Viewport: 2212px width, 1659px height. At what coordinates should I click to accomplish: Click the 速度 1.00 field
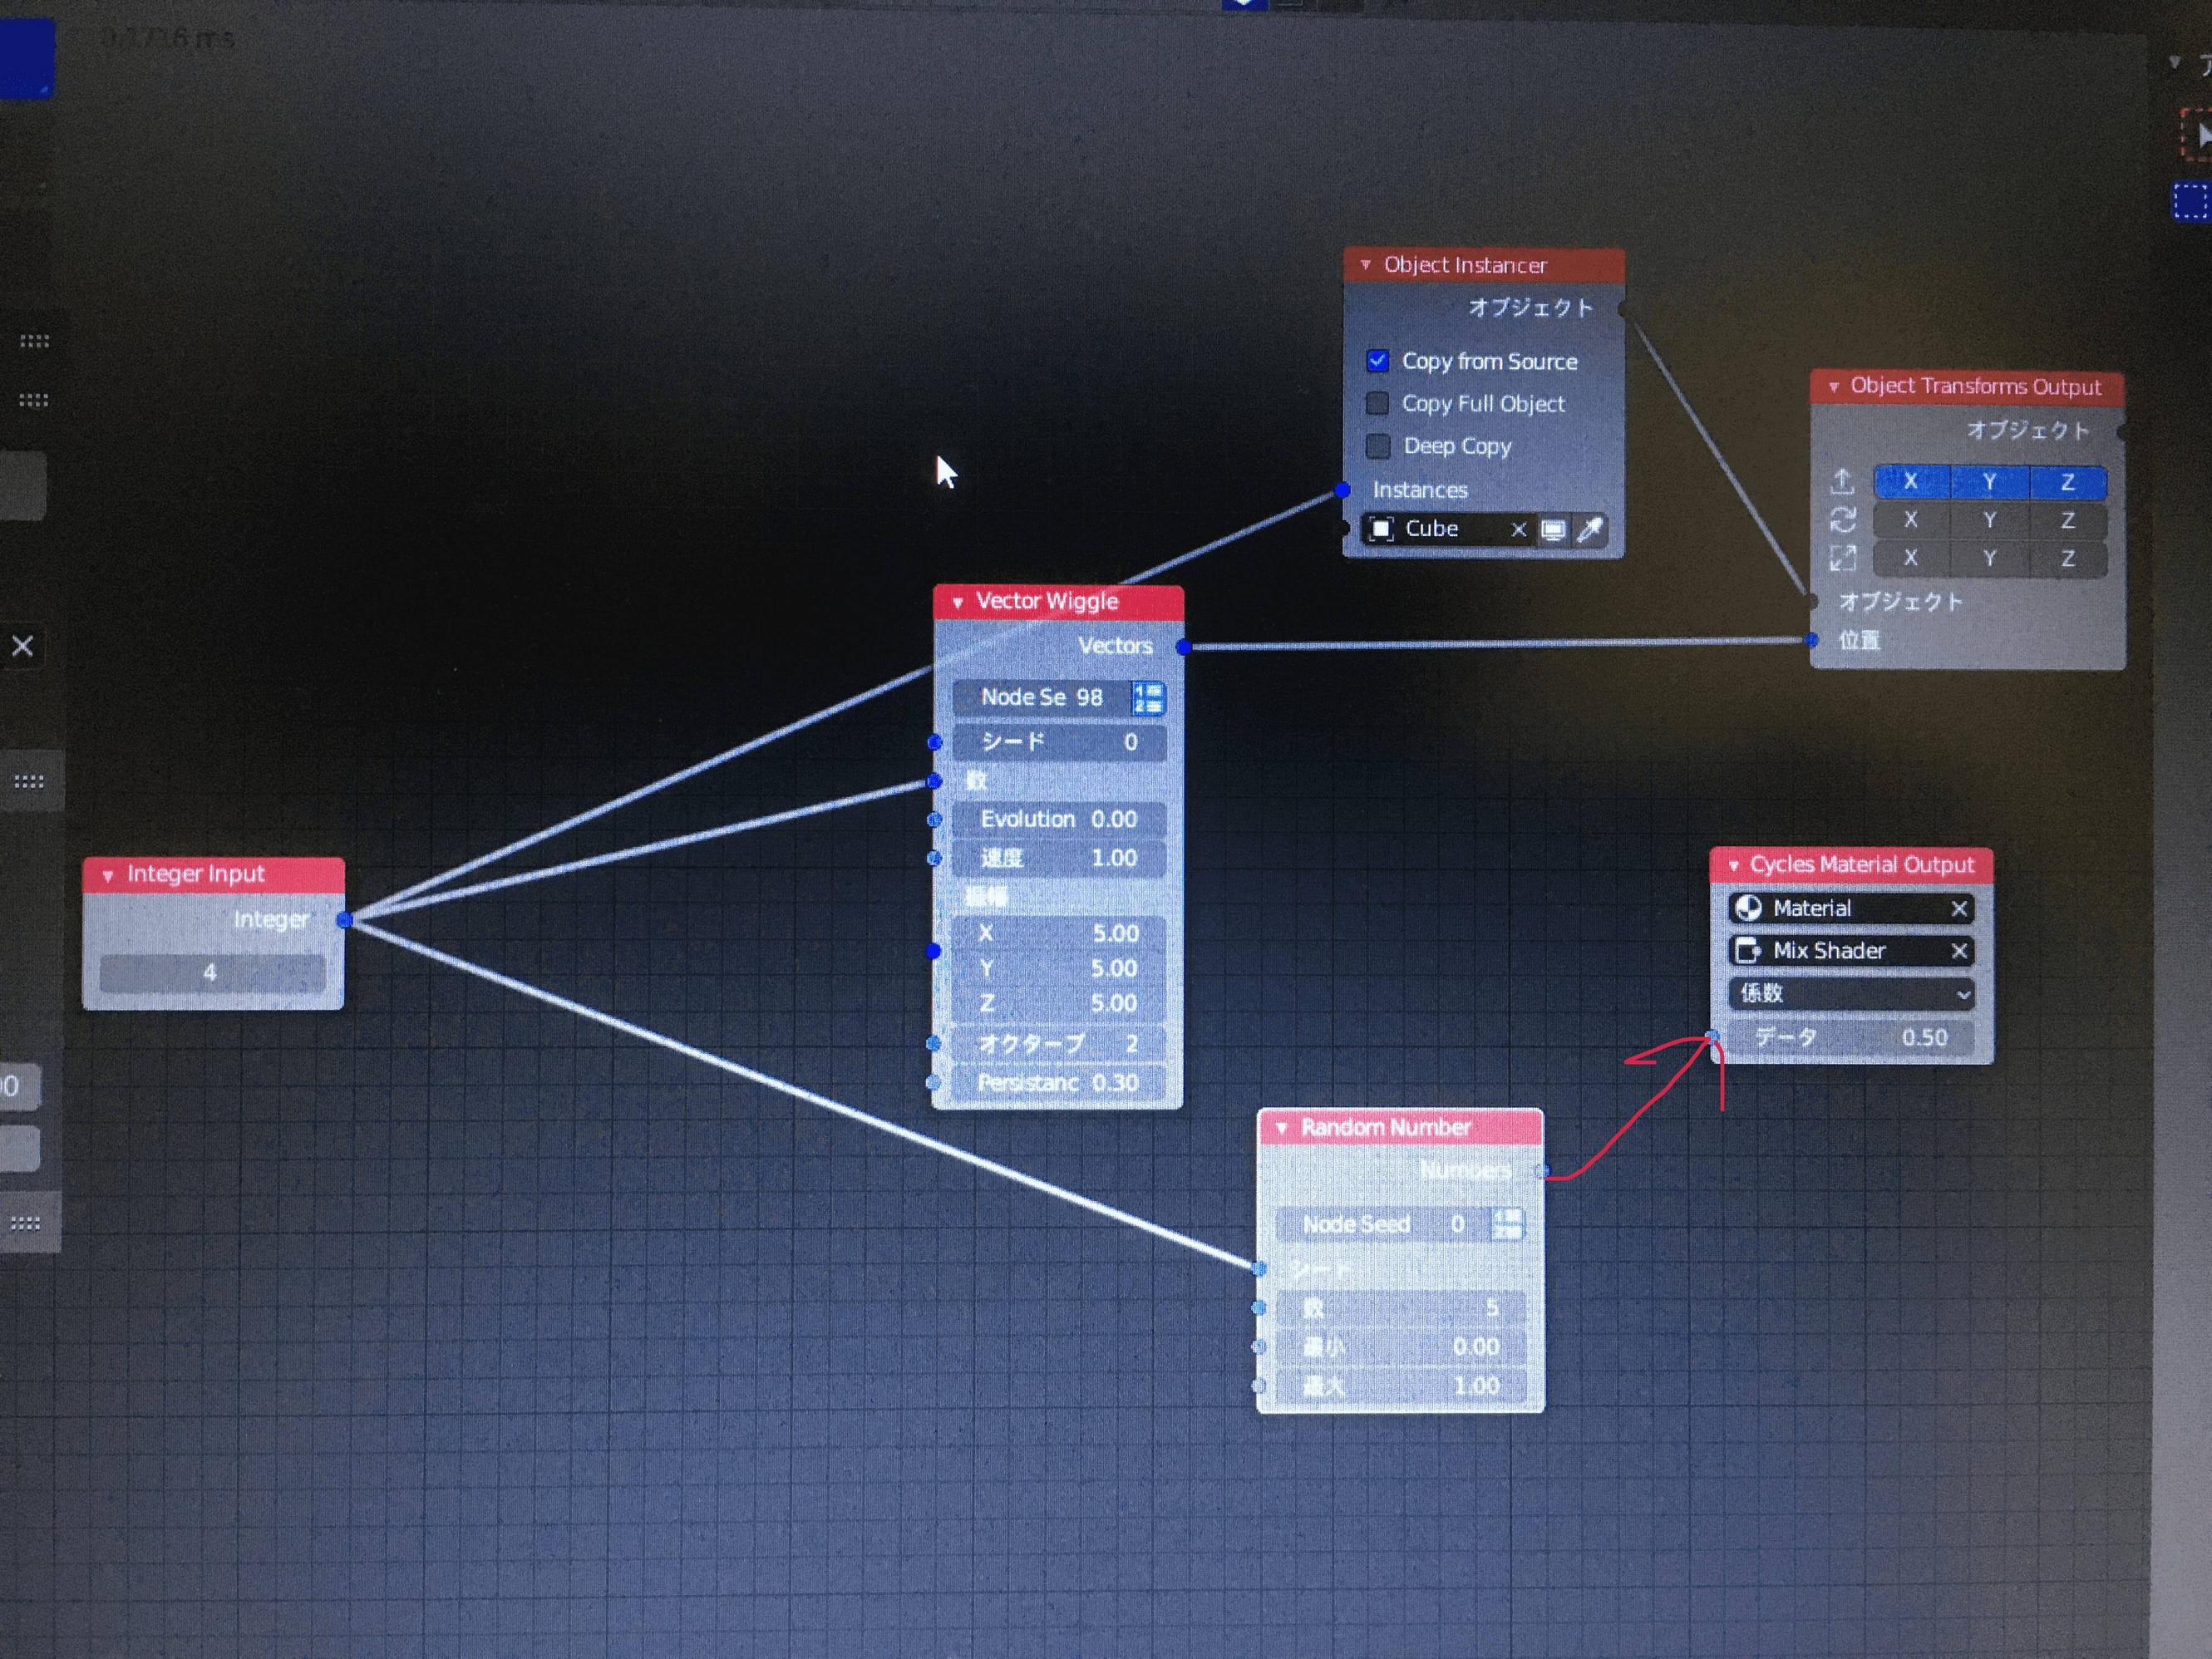point(1058,858)
